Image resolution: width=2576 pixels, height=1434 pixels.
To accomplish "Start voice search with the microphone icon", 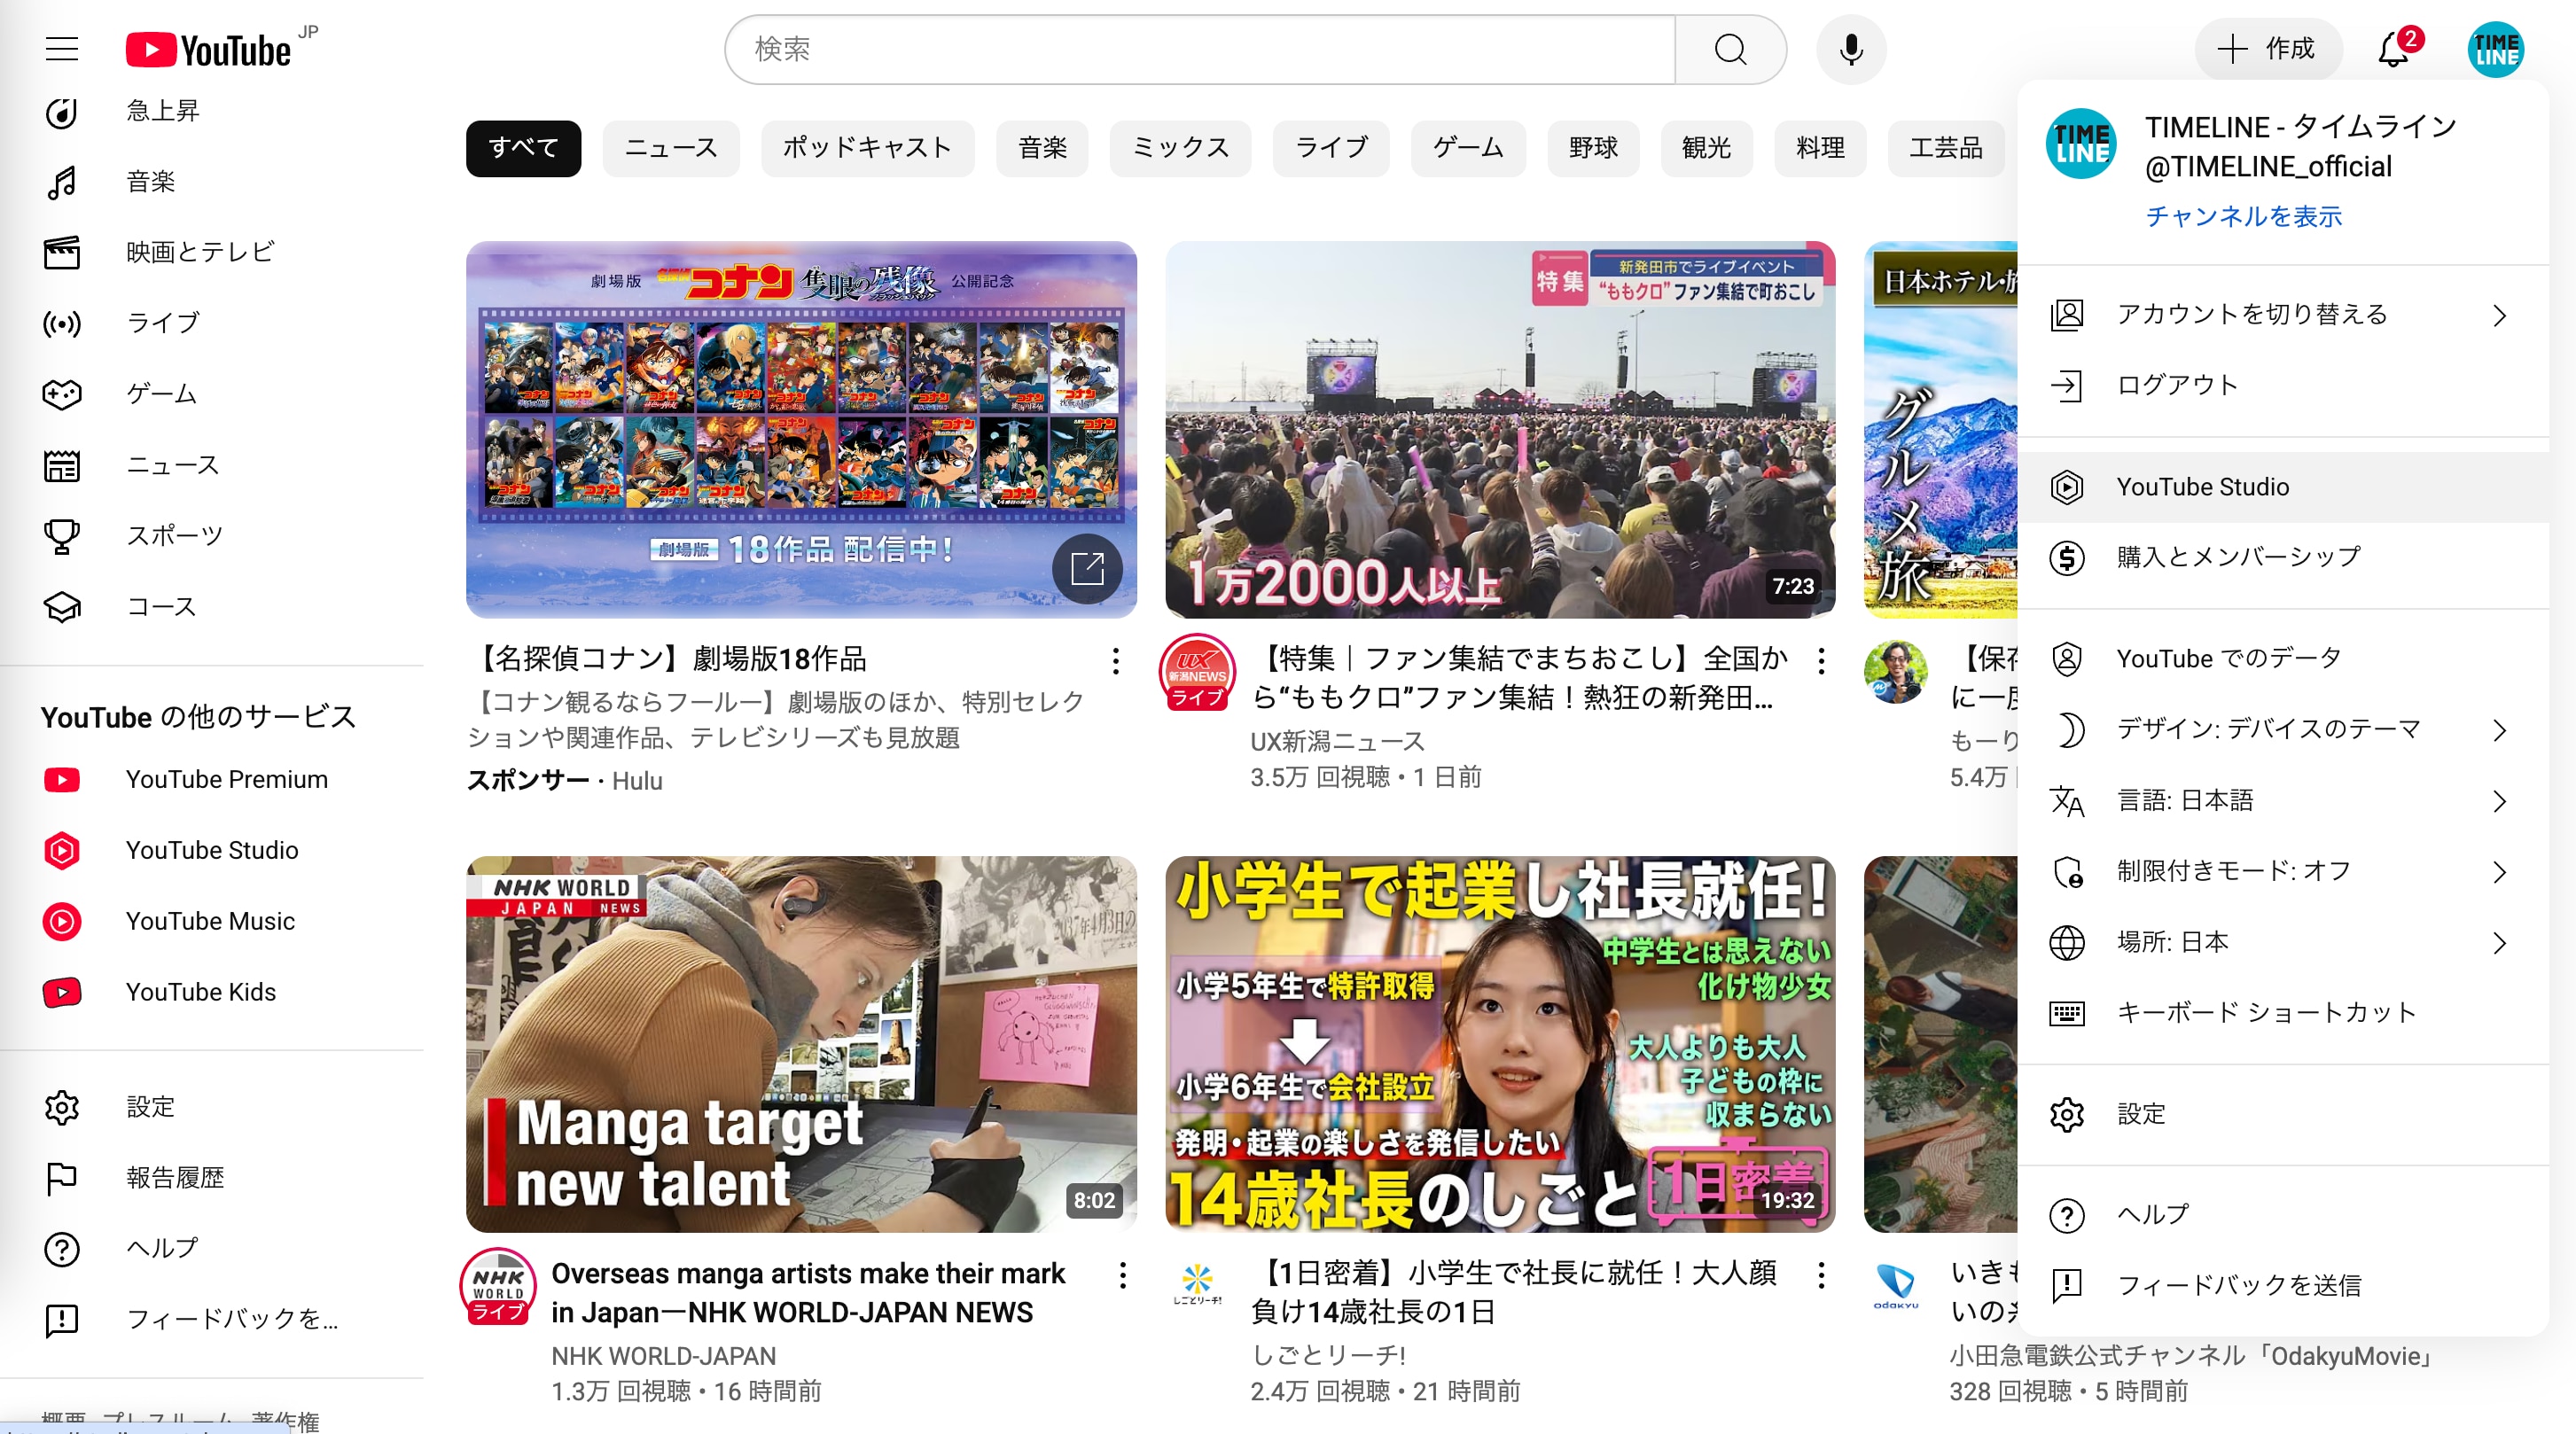I will [1851, 49].
